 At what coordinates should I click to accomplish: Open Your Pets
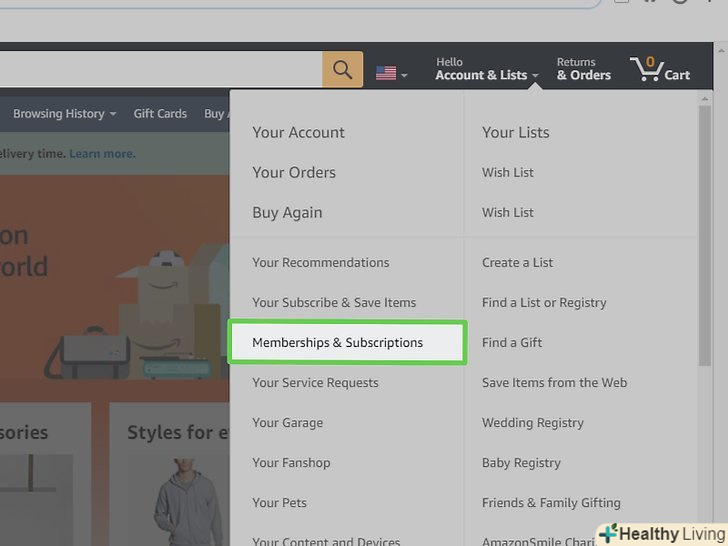pos(279,503)
